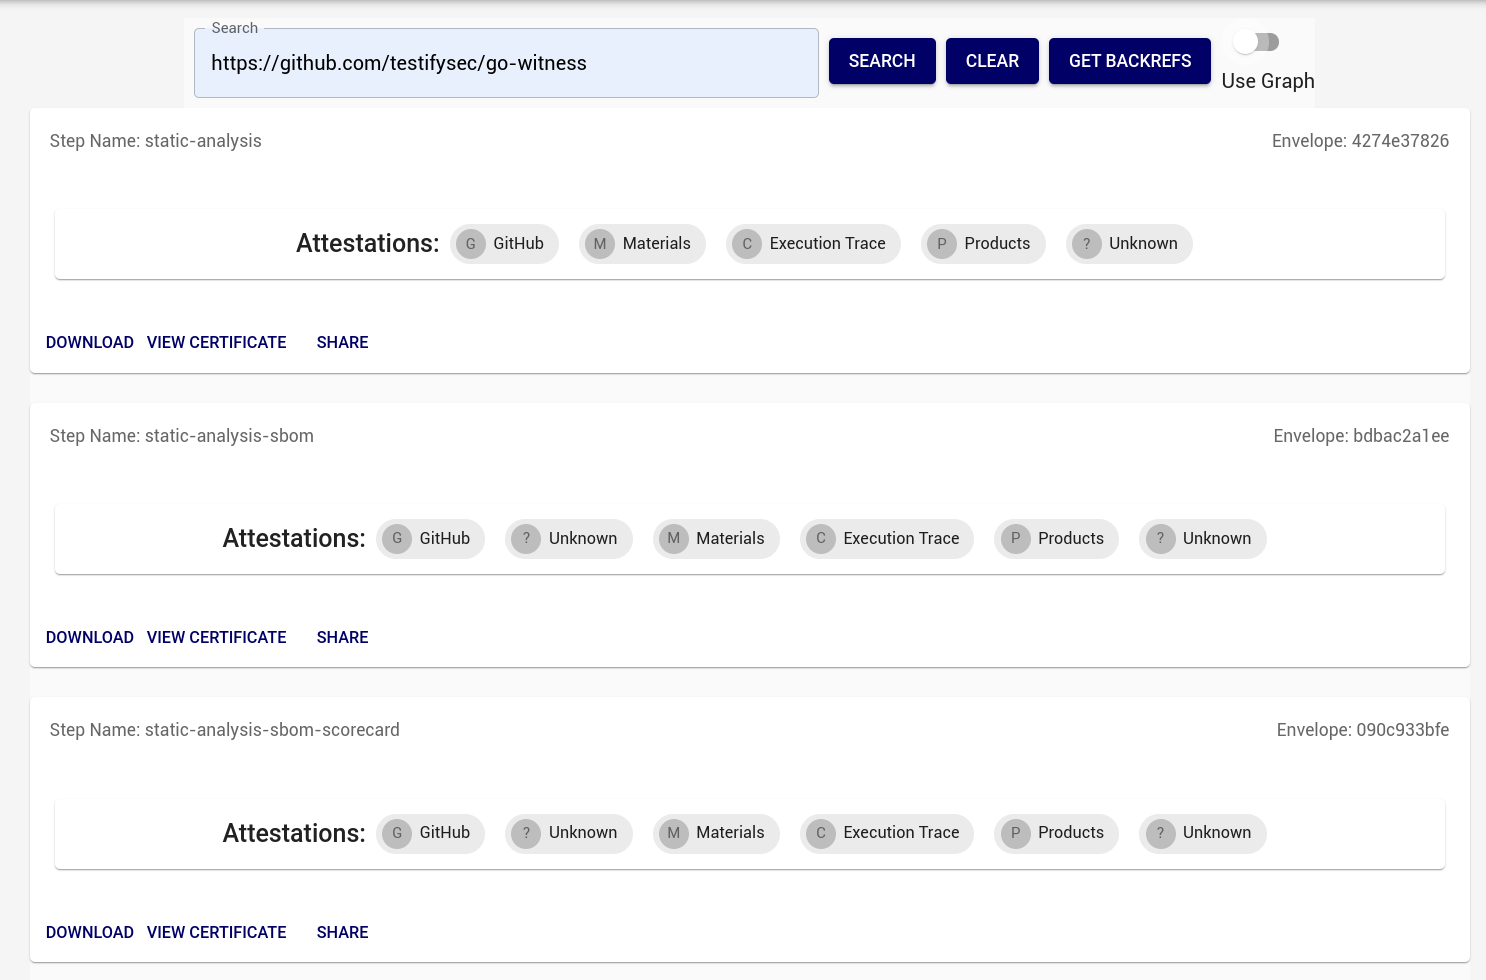Open Execution Trace chip in static-analysis card

pos(813,244)
